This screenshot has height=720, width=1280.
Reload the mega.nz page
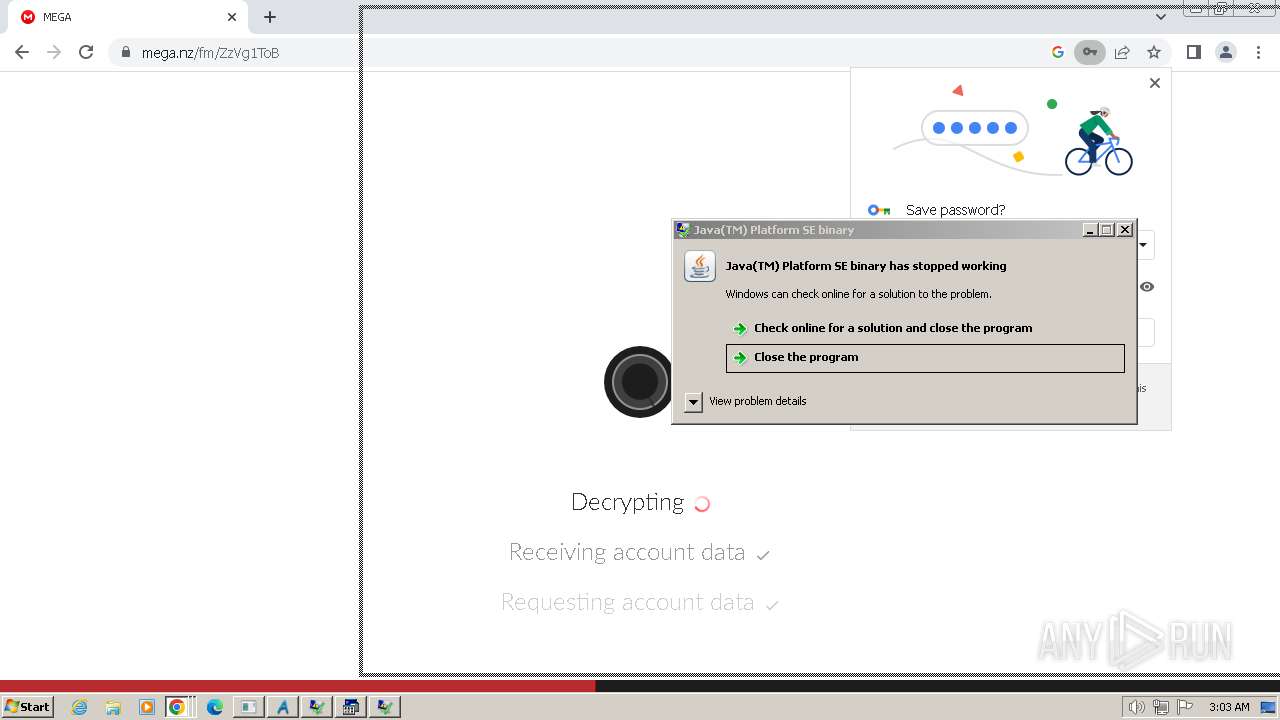(86, 52)
